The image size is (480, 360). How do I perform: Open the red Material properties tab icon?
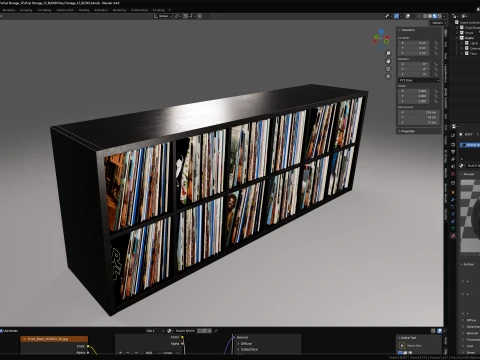453,236
